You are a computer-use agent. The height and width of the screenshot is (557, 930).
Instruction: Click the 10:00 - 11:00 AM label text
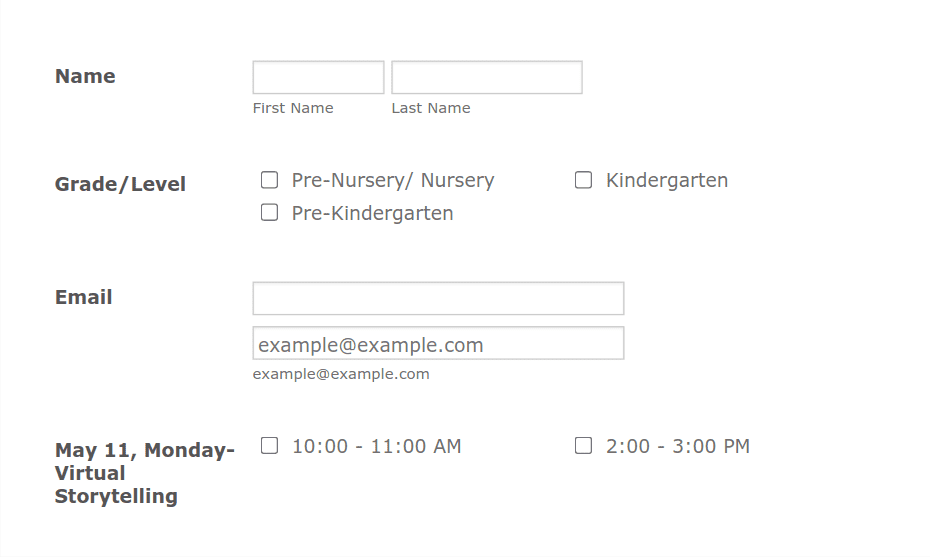[x=376, y=447]
